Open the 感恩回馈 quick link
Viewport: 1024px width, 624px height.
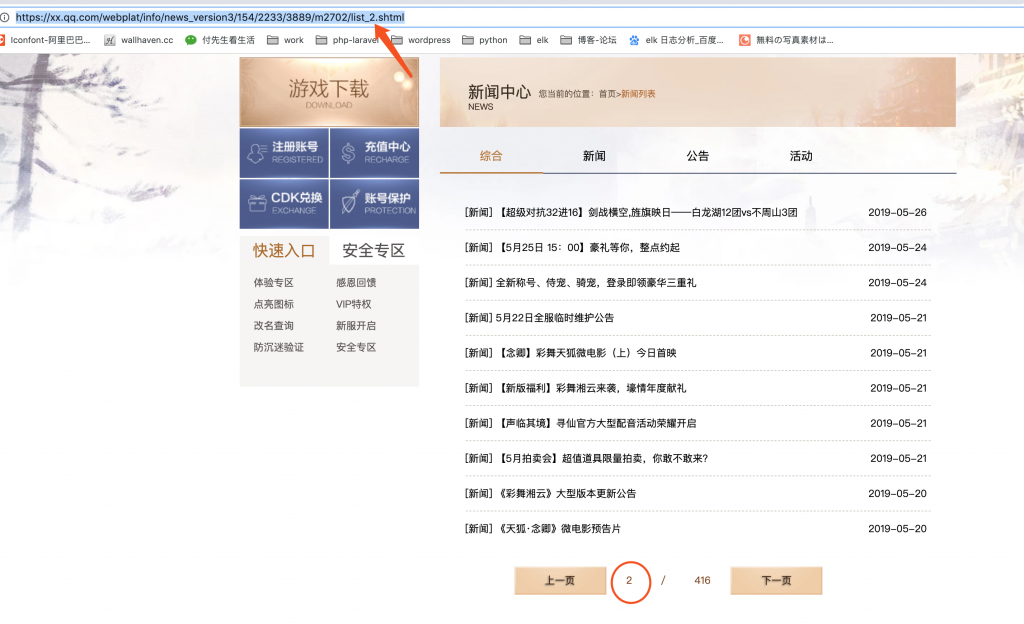click(x=356, y=283)
